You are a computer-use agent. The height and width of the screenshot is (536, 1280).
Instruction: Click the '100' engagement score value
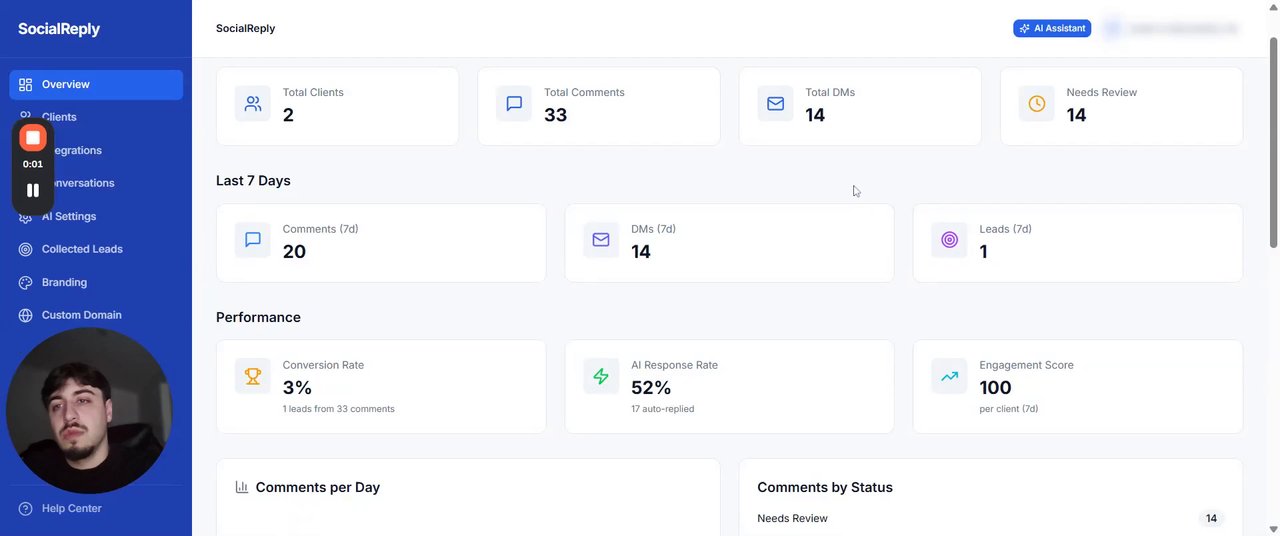pyautogui.click(x=995, y=387)
